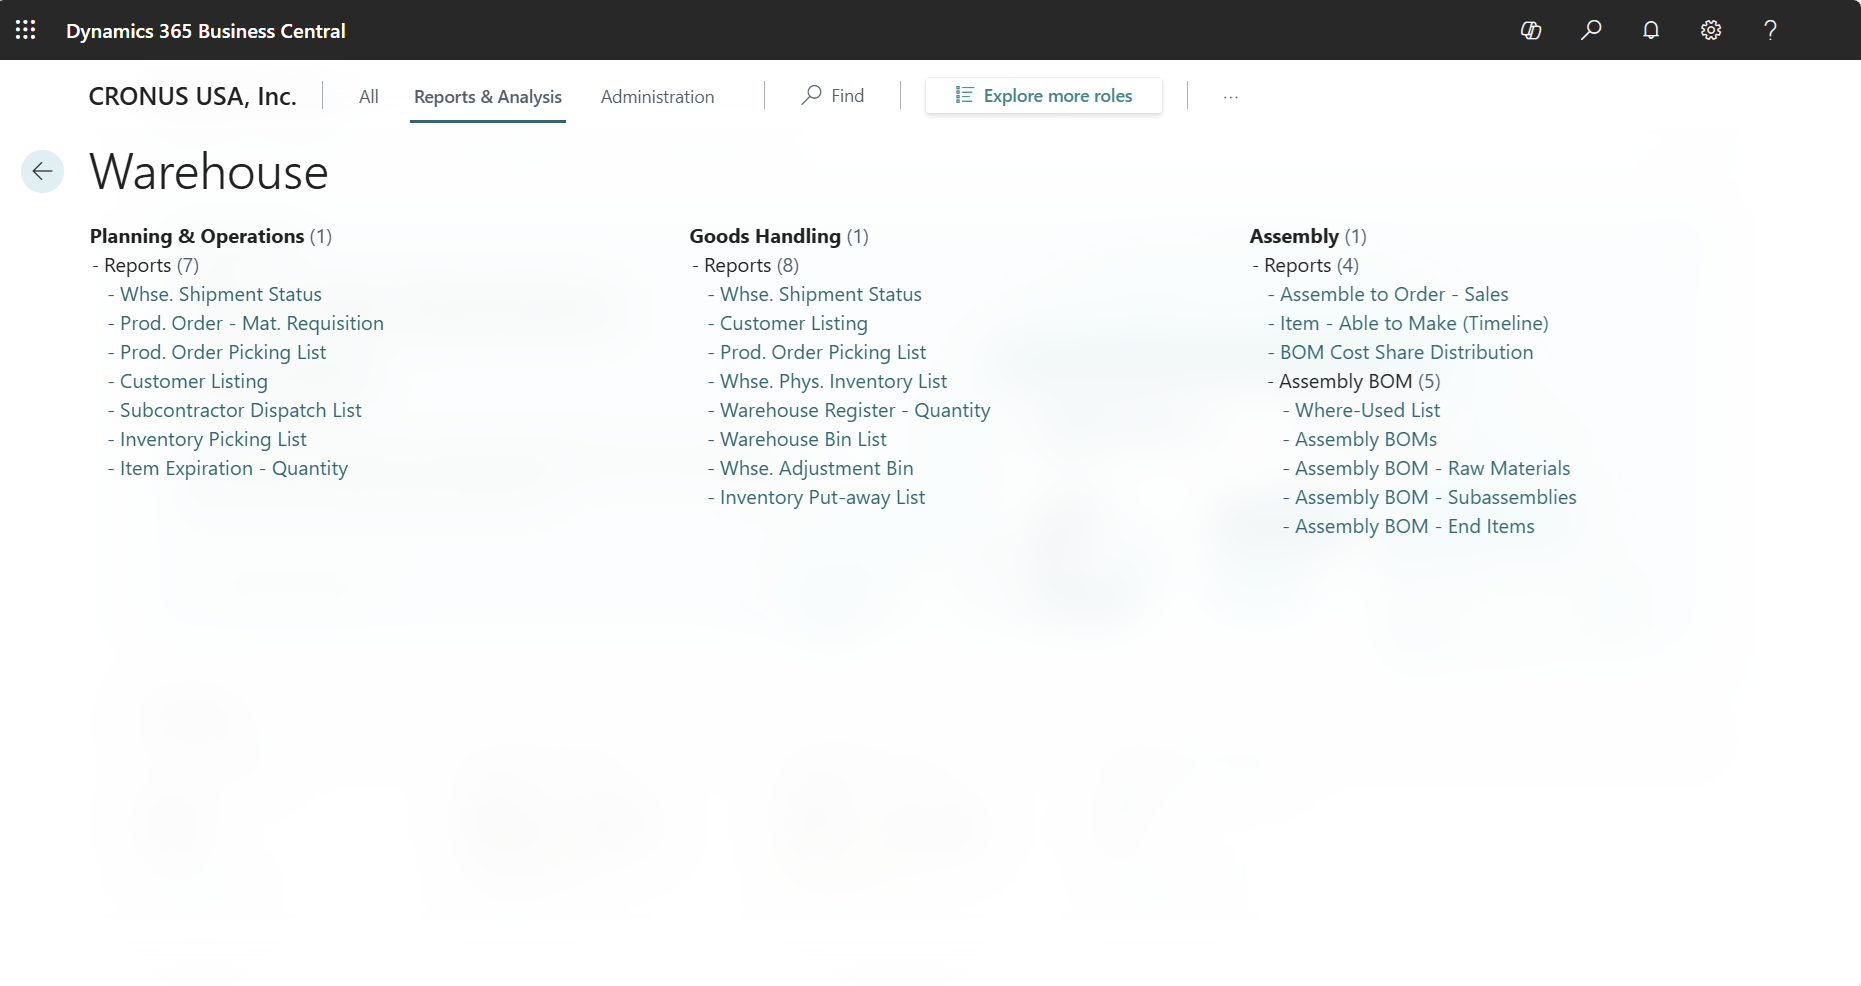
Task: Open the Inventory Put-away List report
Action: tap(822, 497)
